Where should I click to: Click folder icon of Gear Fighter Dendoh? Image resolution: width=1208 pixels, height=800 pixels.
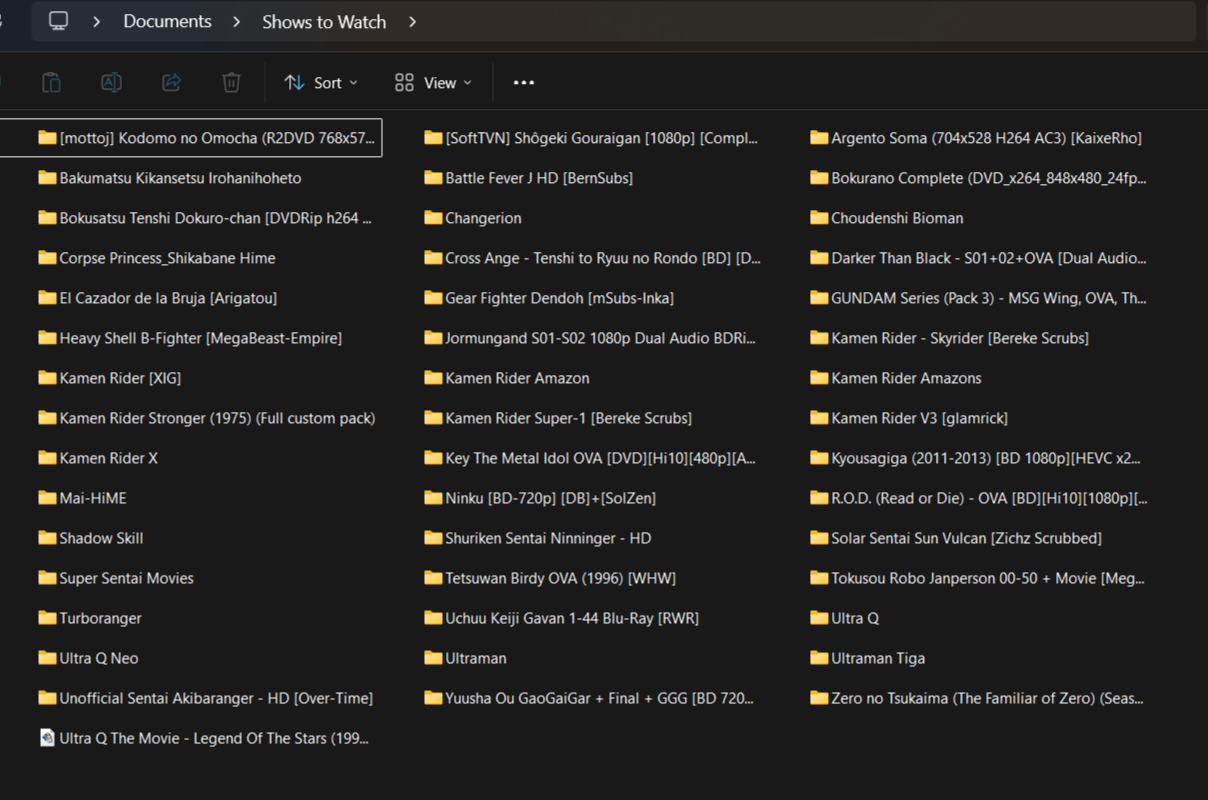433,298
